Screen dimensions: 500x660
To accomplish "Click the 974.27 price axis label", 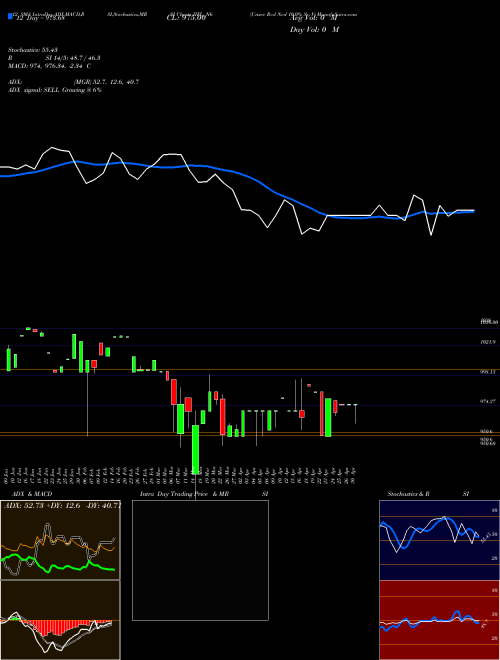I will [x=489, y=402].
